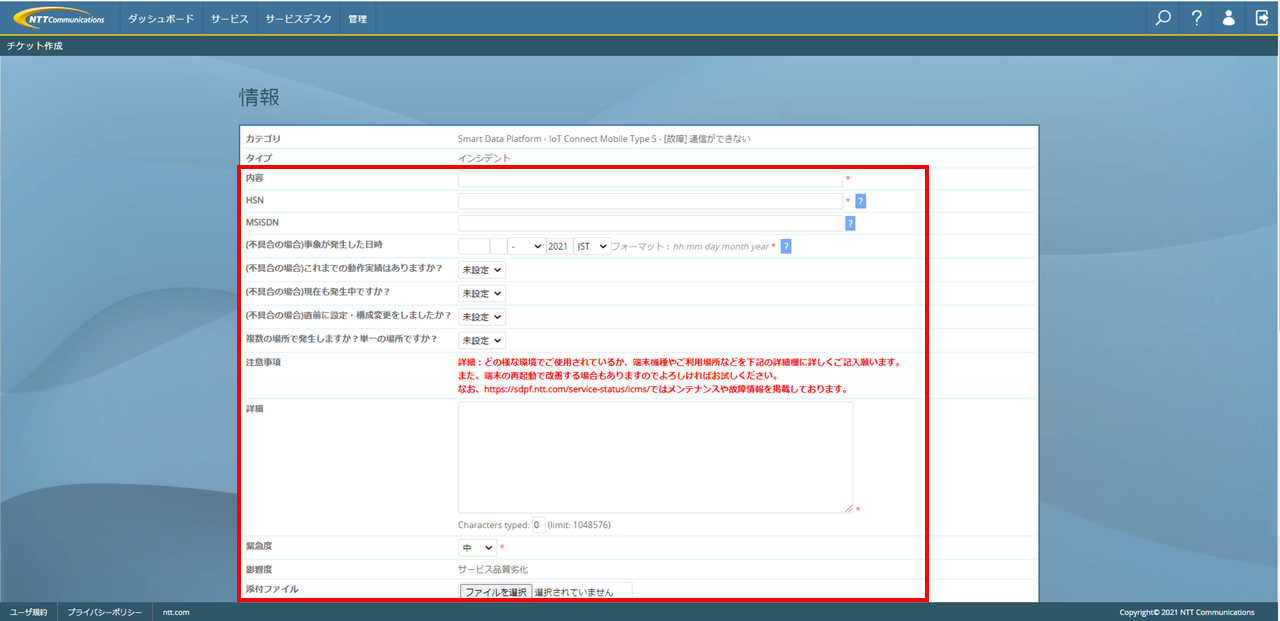Click the NTT Communications logo

pyautogui.click(x=60, y=19)
